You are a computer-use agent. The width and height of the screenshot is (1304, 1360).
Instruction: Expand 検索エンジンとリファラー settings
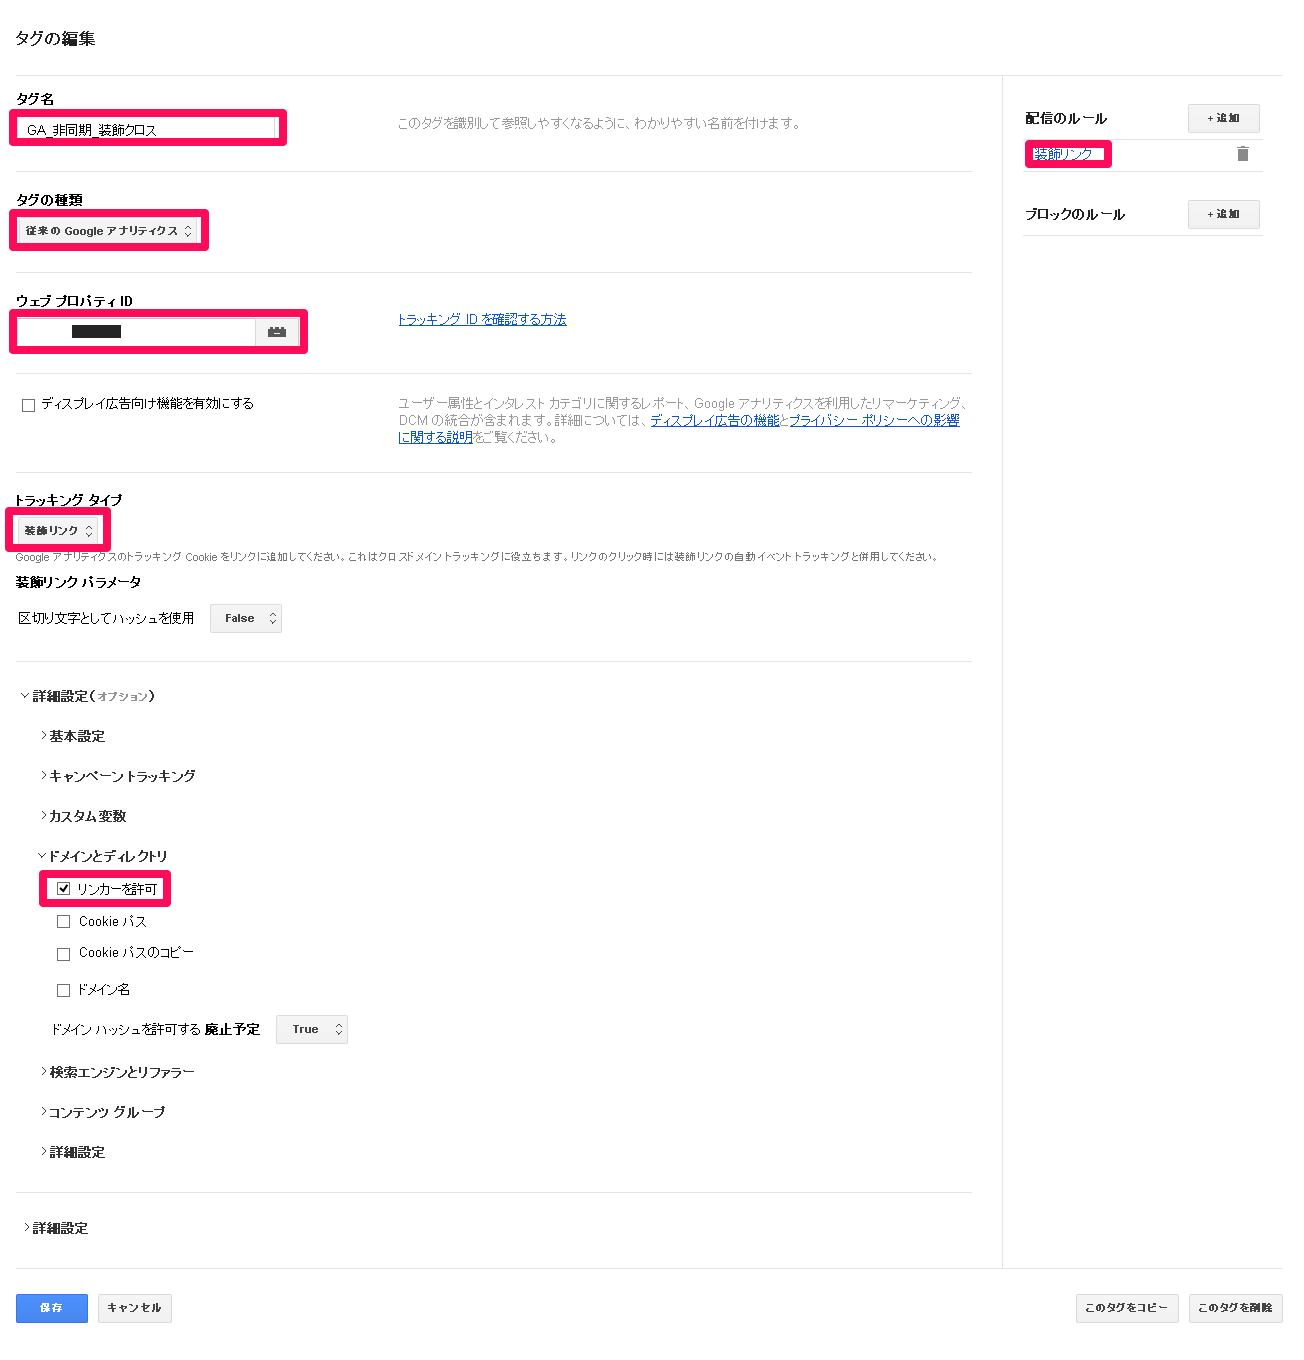121,1073
